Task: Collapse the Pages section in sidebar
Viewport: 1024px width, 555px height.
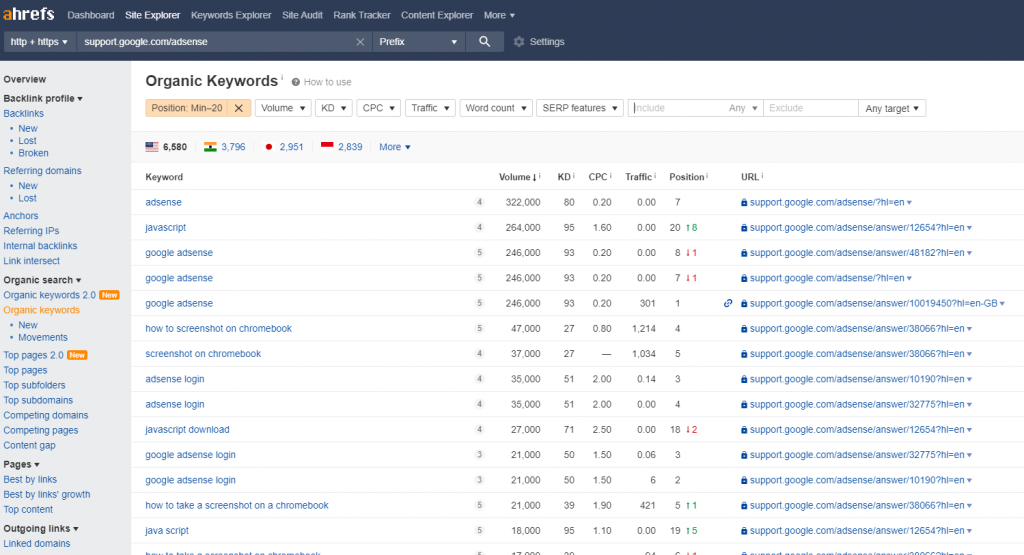Action: [22, 464]
